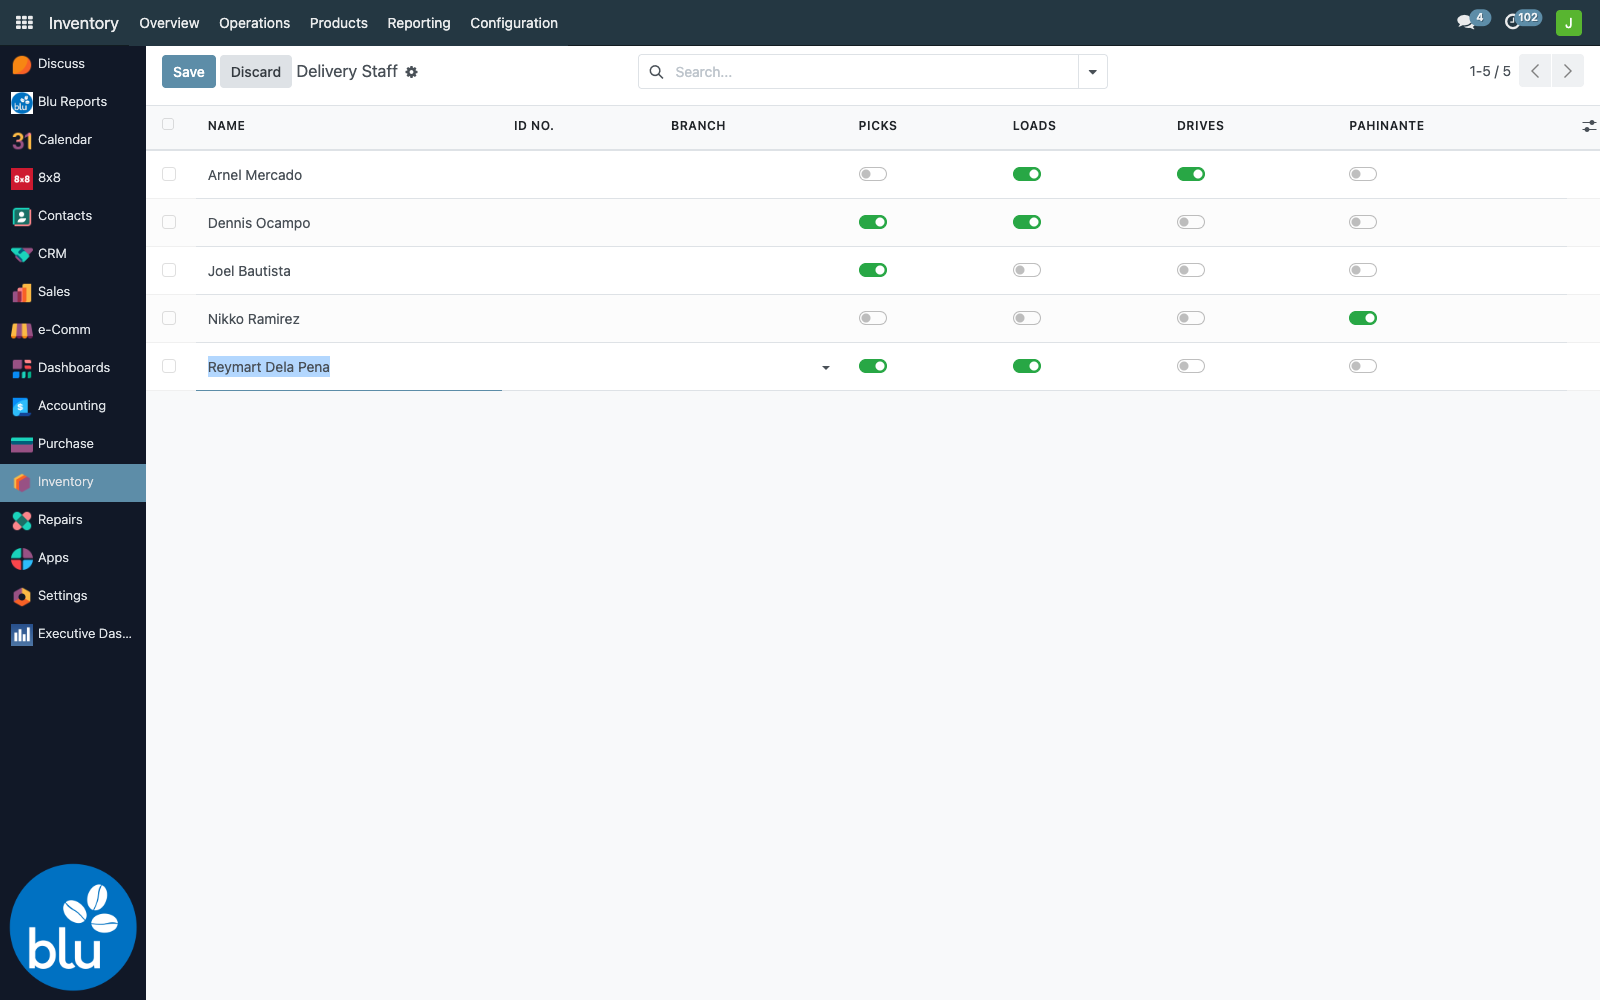
Task: Sort by the Branch column header
Action: (698, 126)
